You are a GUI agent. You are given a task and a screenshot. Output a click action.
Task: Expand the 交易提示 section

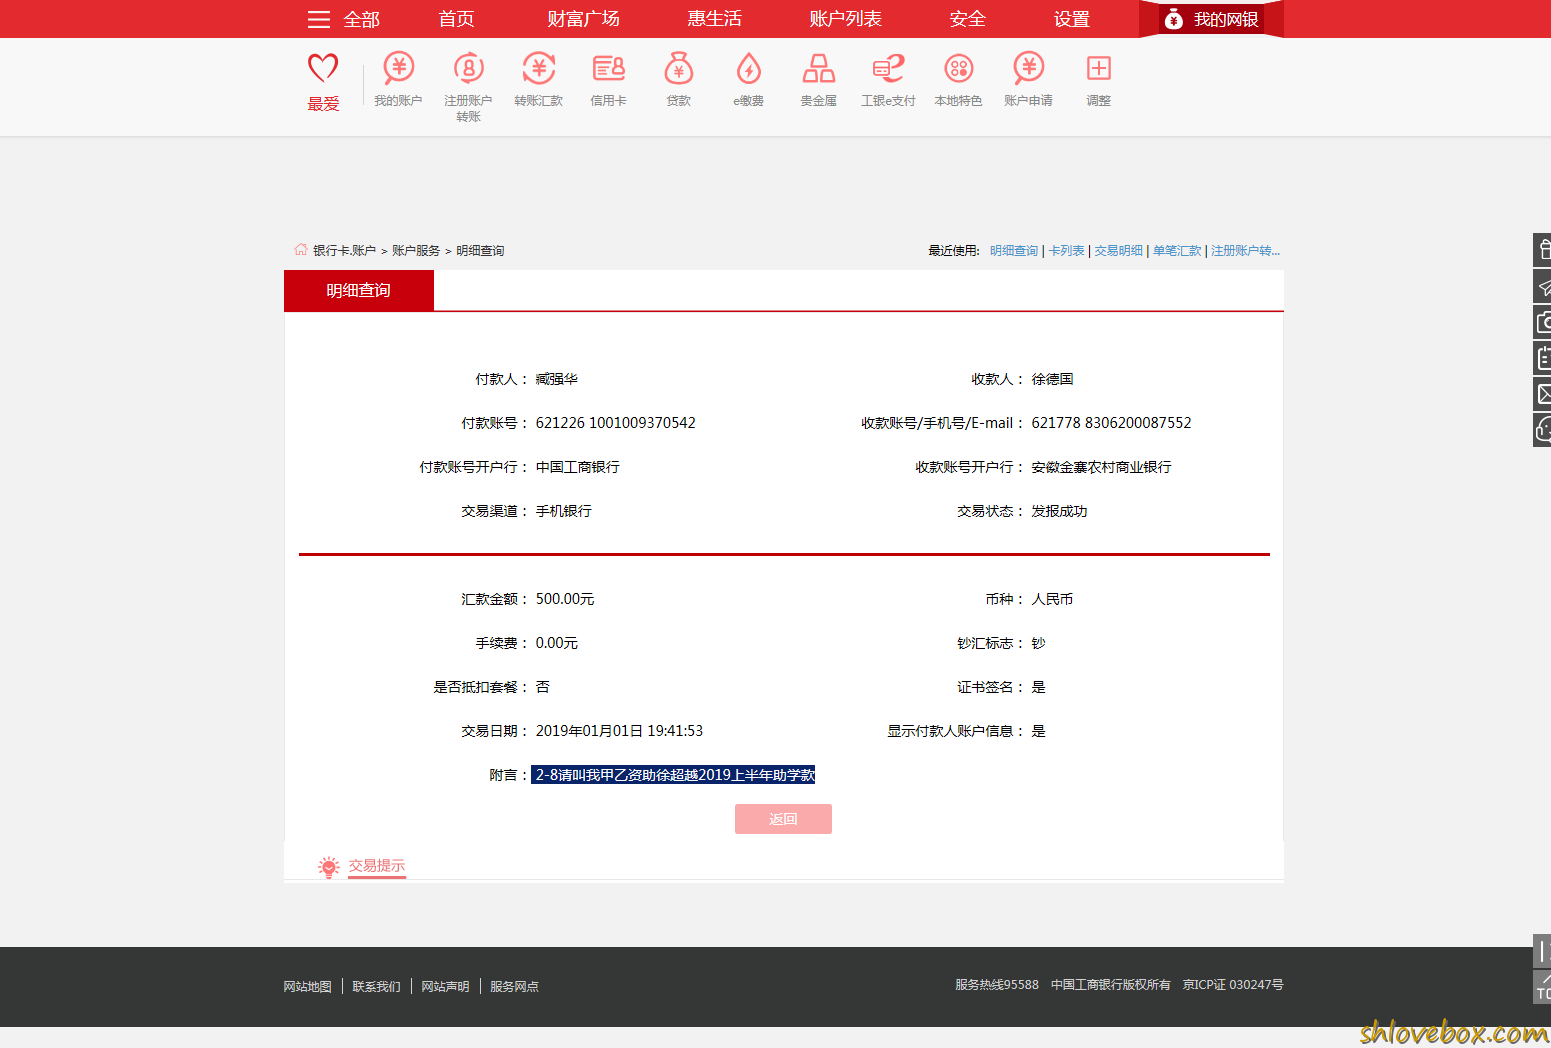point(376,866)
